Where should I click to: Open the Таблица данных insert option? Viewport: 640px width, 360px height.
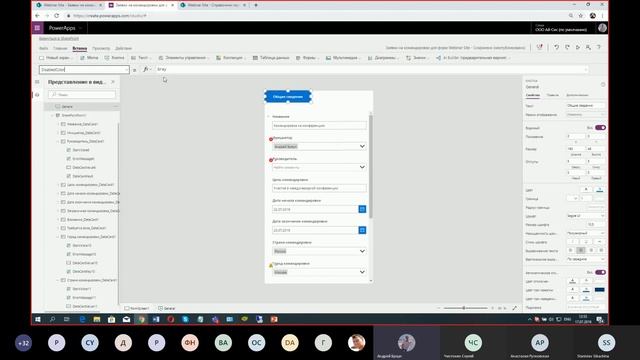[x=271, y=58]
